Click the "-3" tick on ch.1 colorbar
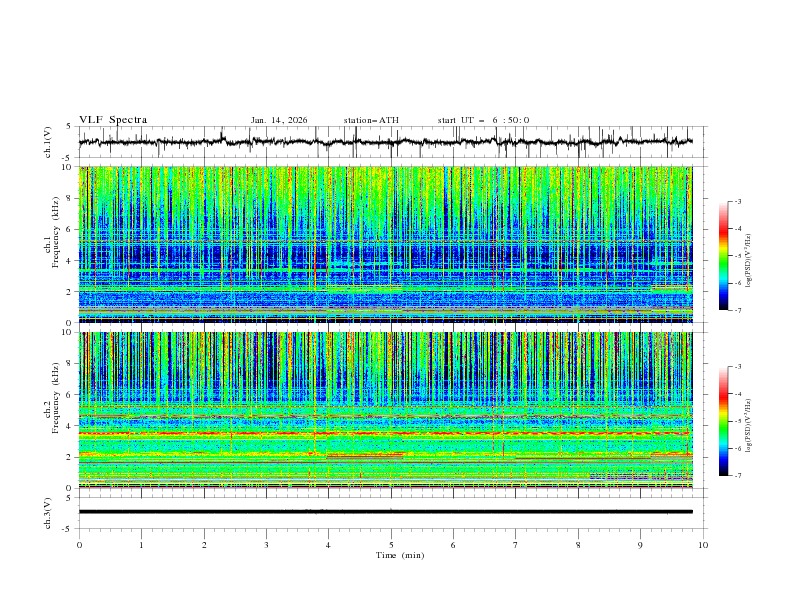792x612 pixels. click(738, 201)
